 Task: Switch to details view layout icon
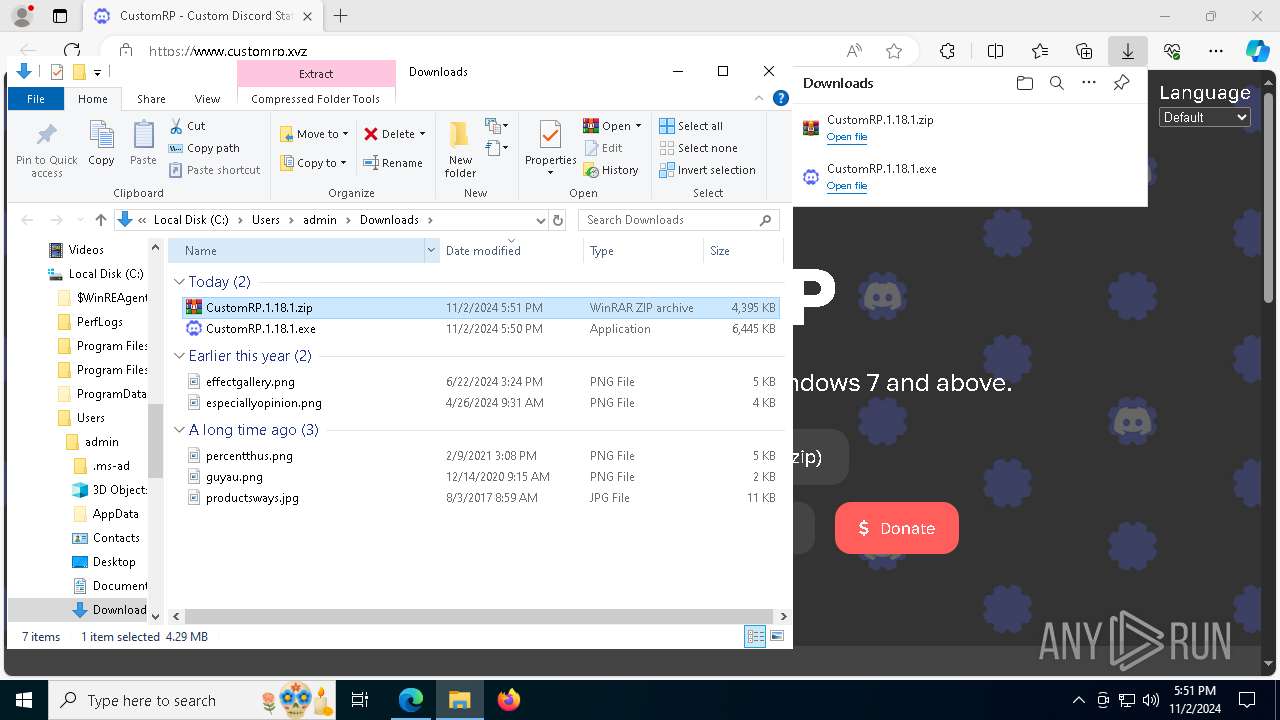point(755,637)
